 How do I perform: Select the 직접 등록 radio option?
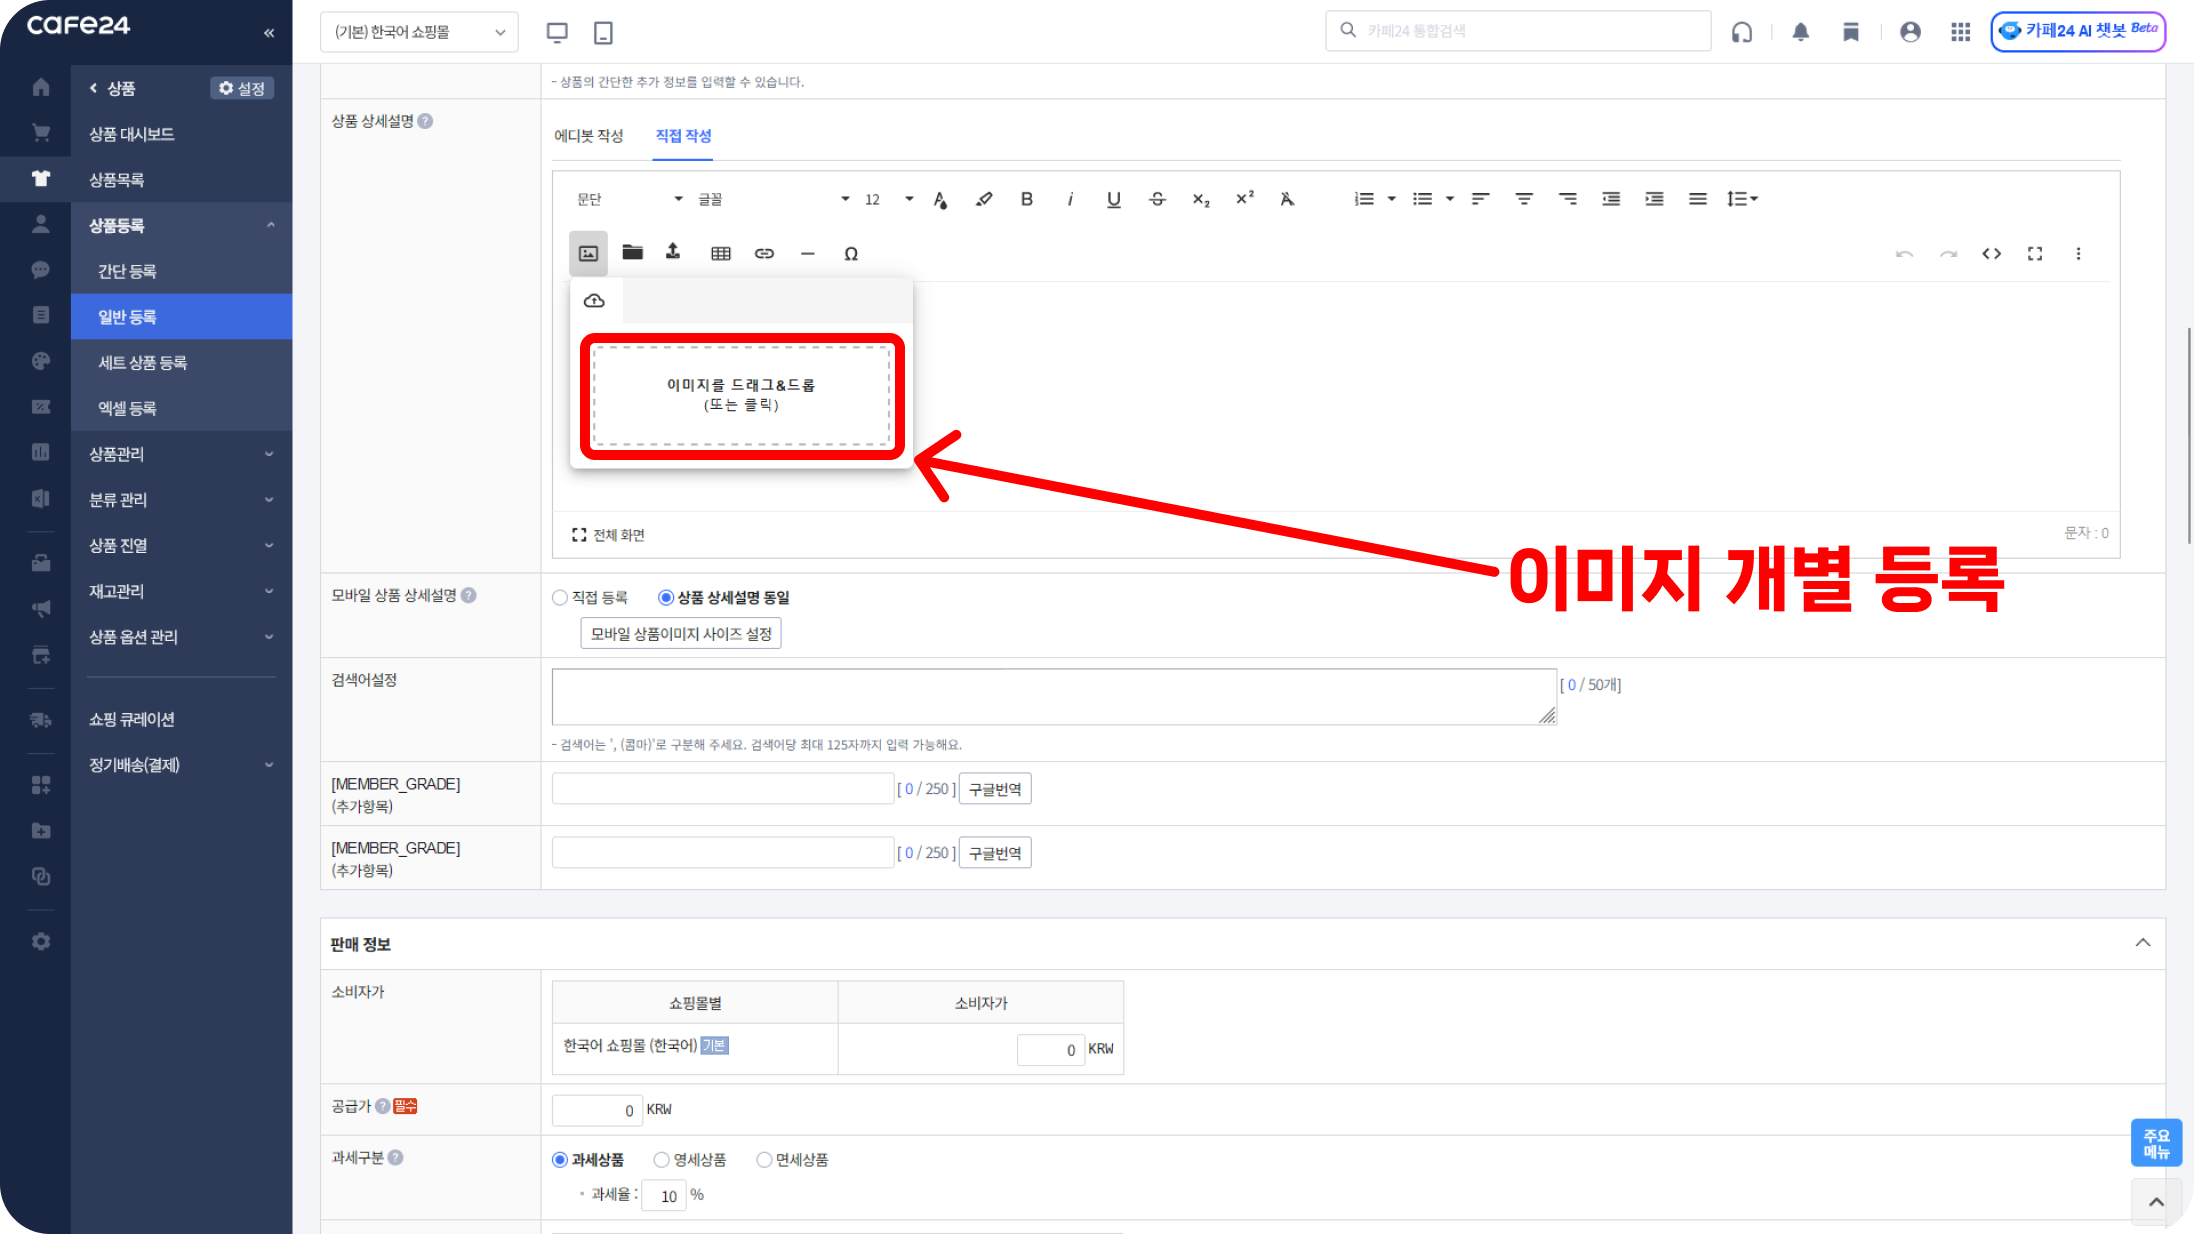tap(560, 598)
